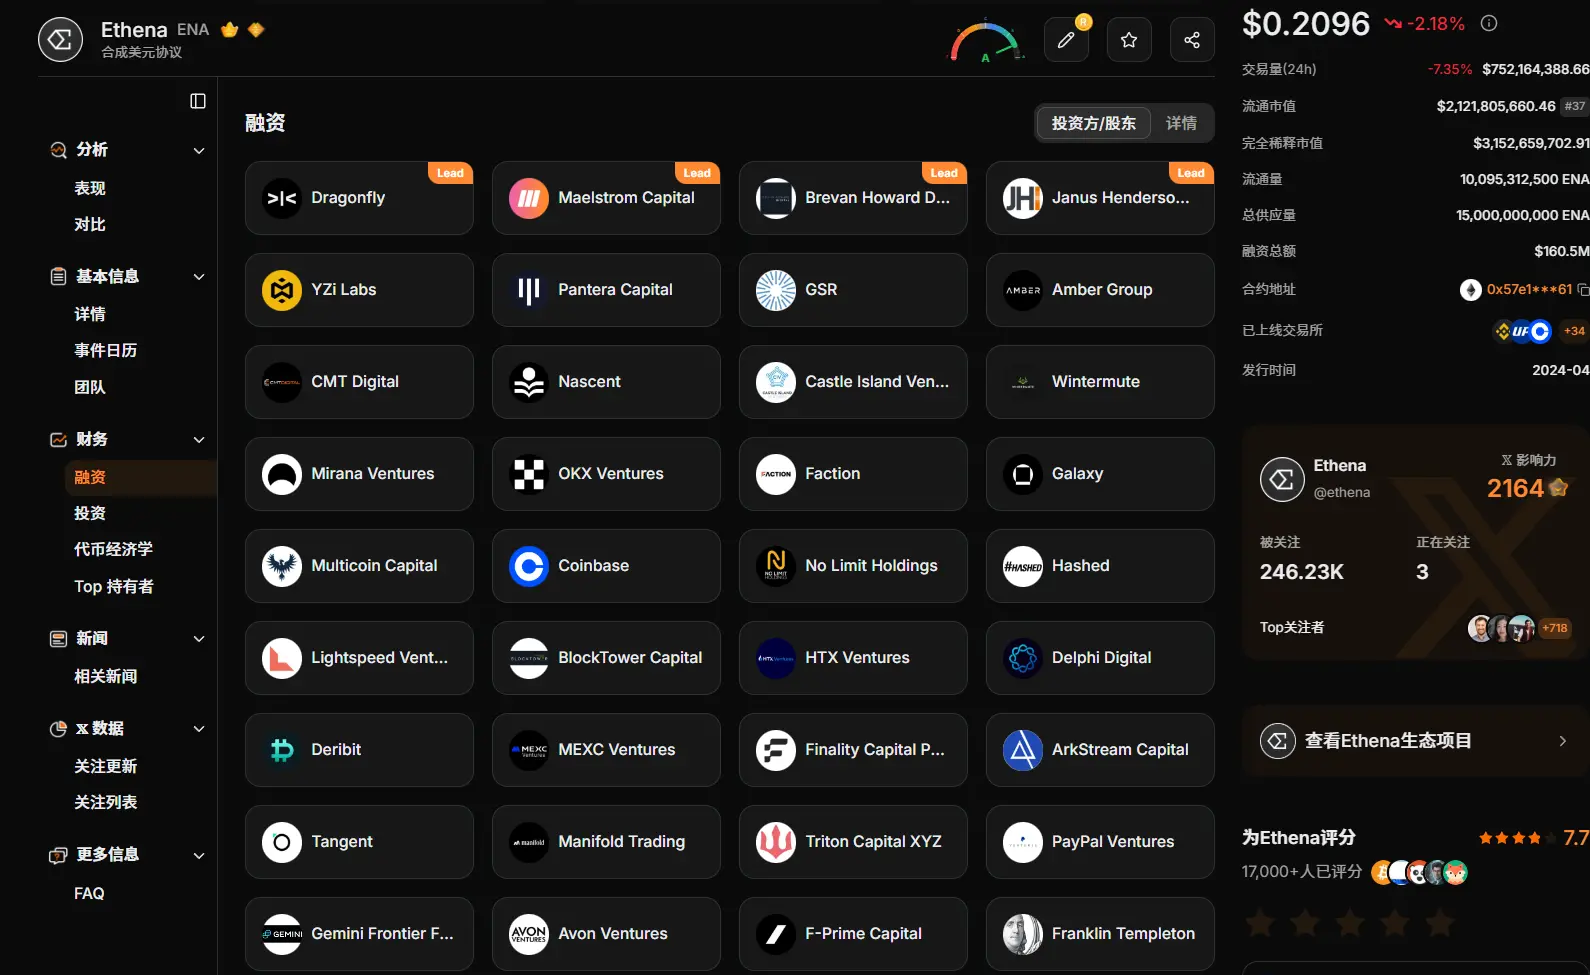
Task: Click the Hashed logo icon
Action: tap(1023, 566)
